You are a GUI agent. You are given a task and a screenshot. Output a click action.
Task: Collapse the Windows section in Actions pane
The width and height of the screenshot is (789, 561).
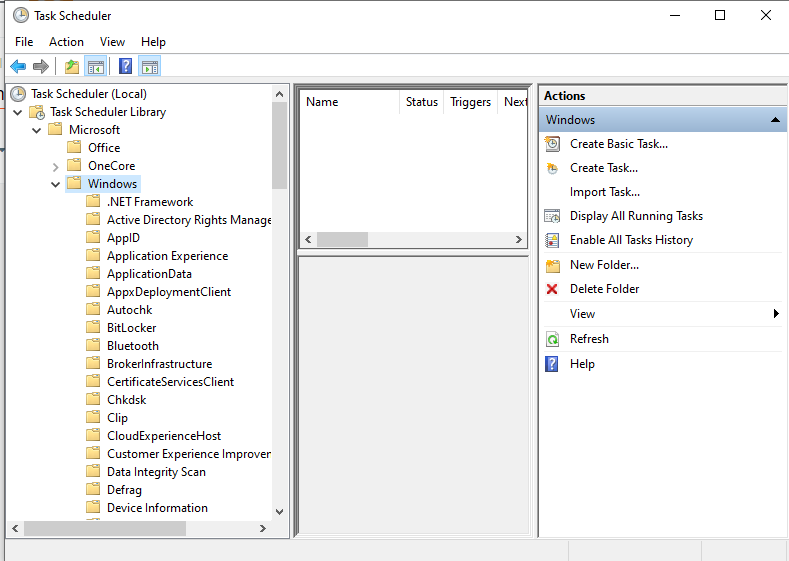point(775,120)
